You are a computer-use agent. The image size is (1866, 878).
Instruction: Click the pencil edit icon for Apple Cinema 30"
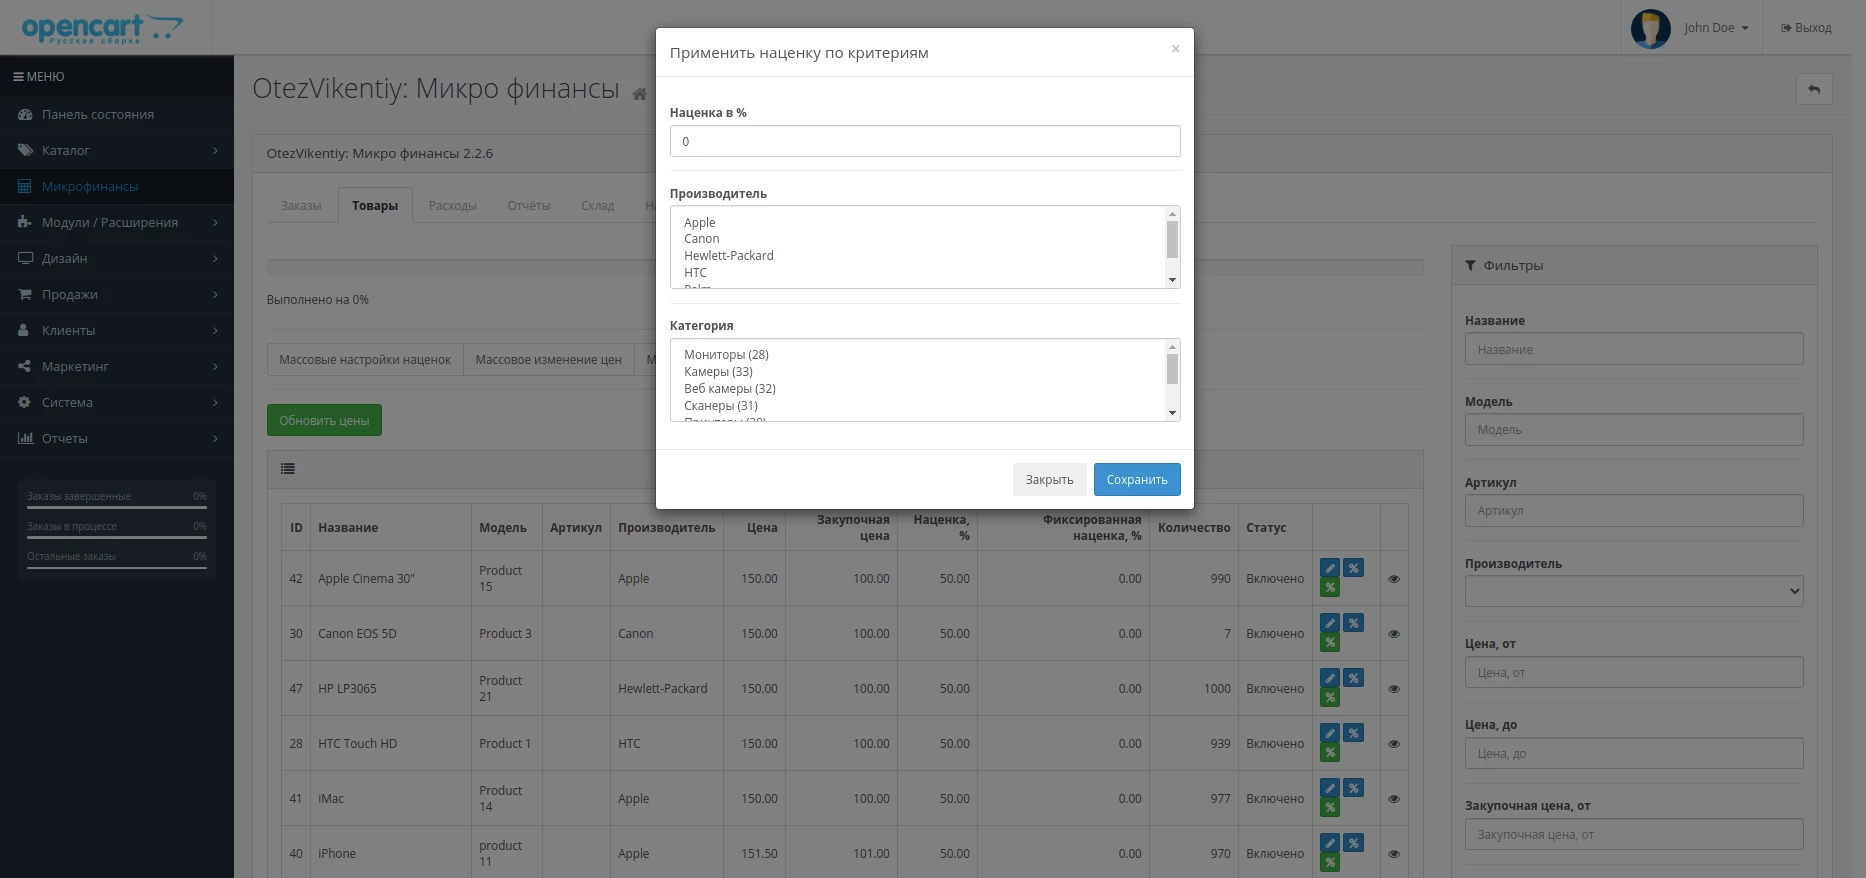click(x=1329, y=568)
